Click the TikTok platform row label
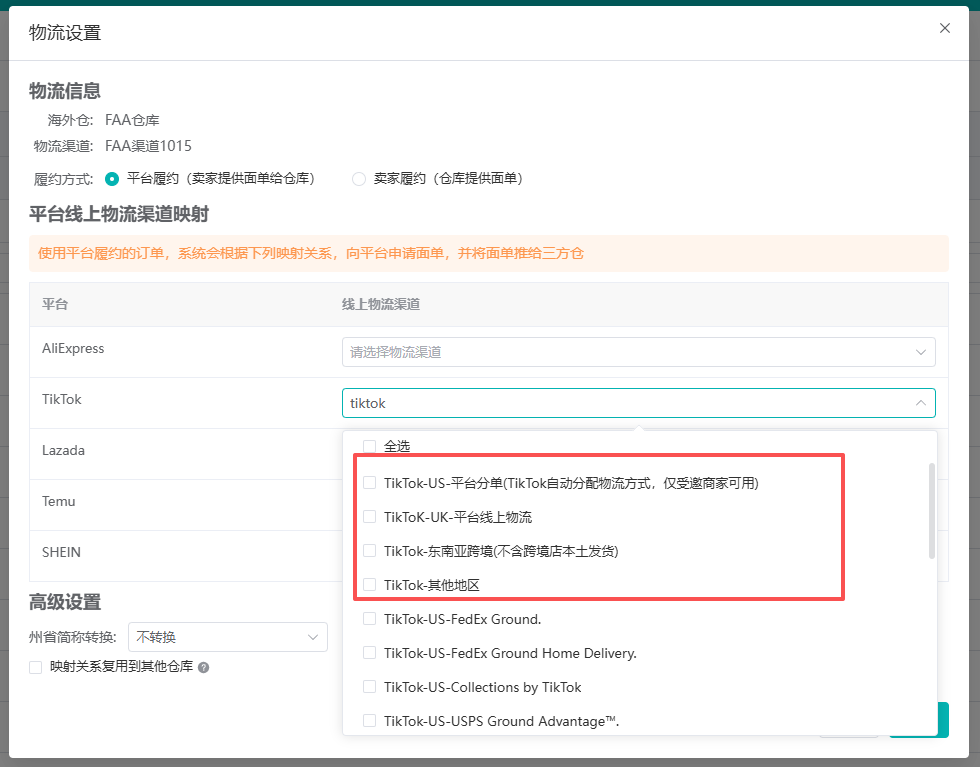Image resolution: width=980 pixels, height=767 pixels. click(62, 399)
